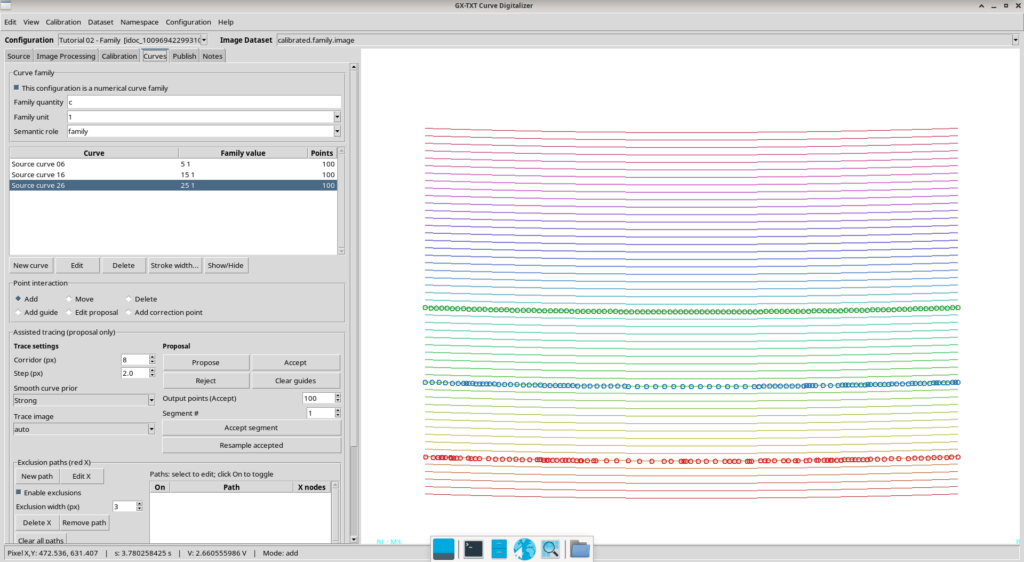1024x562 pixels.
Task: Increase the Corridor (px) spinner value
Action: click(152, 358)
